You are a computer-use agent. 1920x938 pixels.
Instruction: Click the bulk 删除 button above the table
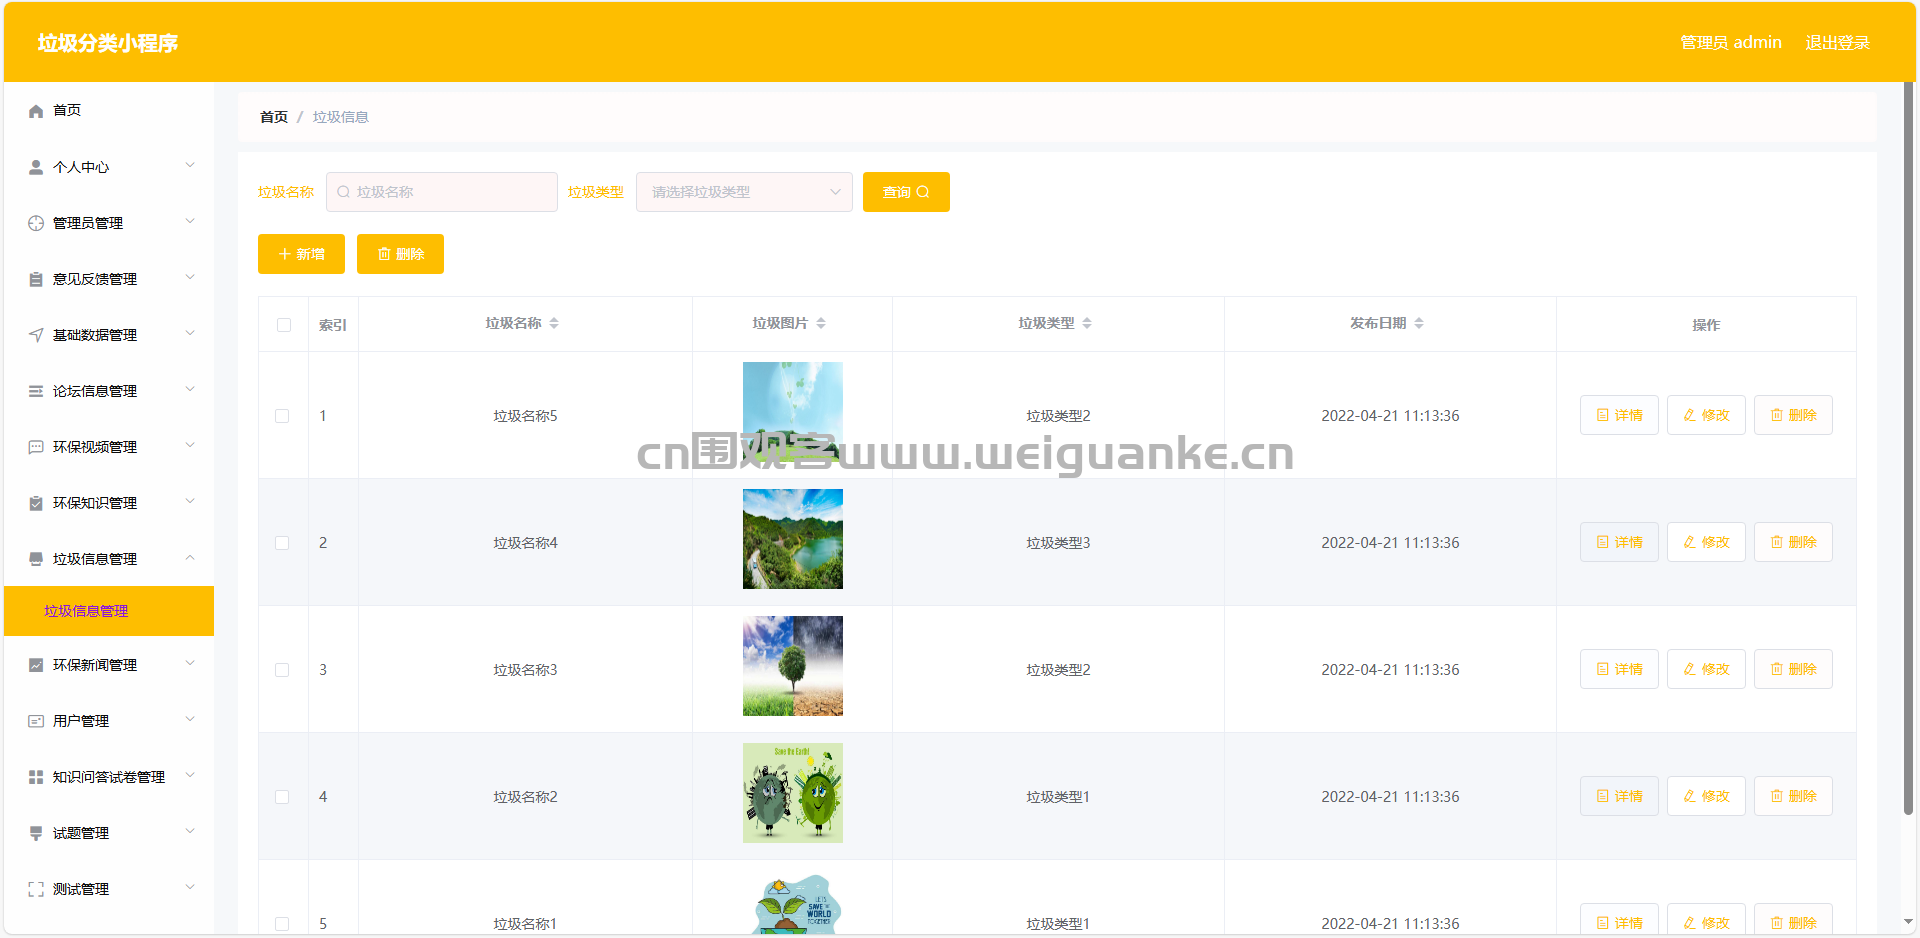(x=400, y=254)
